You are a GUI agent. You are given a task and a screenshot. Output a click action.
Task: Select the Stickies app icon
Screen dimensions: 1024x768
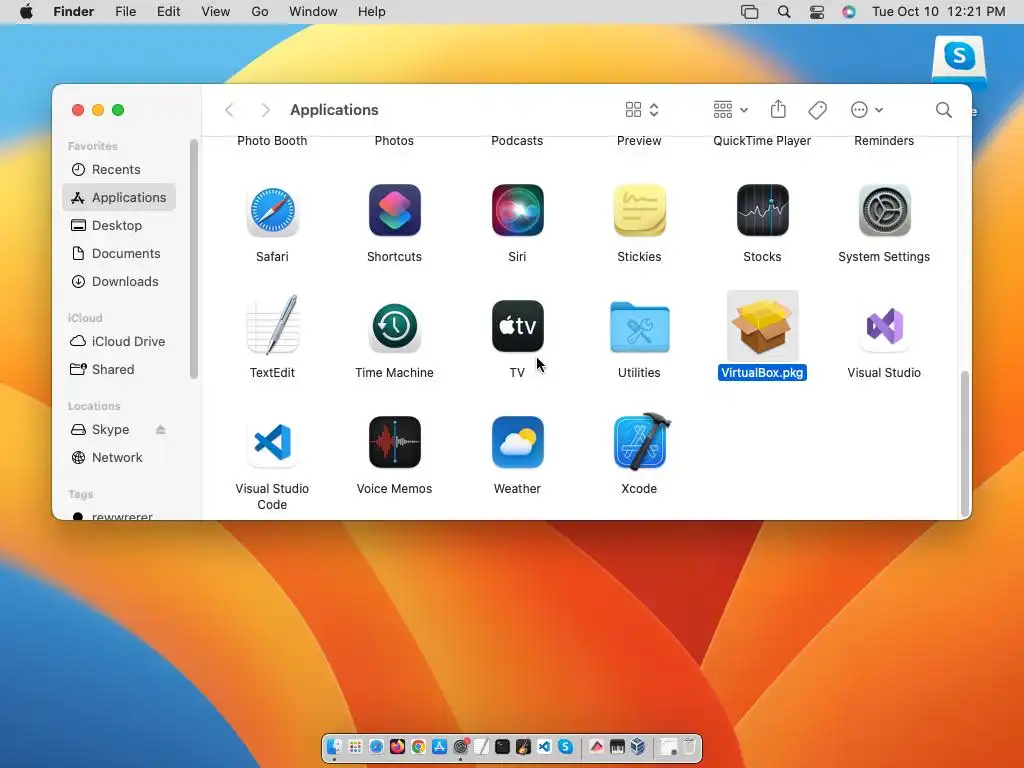click(x=639, y=210)
